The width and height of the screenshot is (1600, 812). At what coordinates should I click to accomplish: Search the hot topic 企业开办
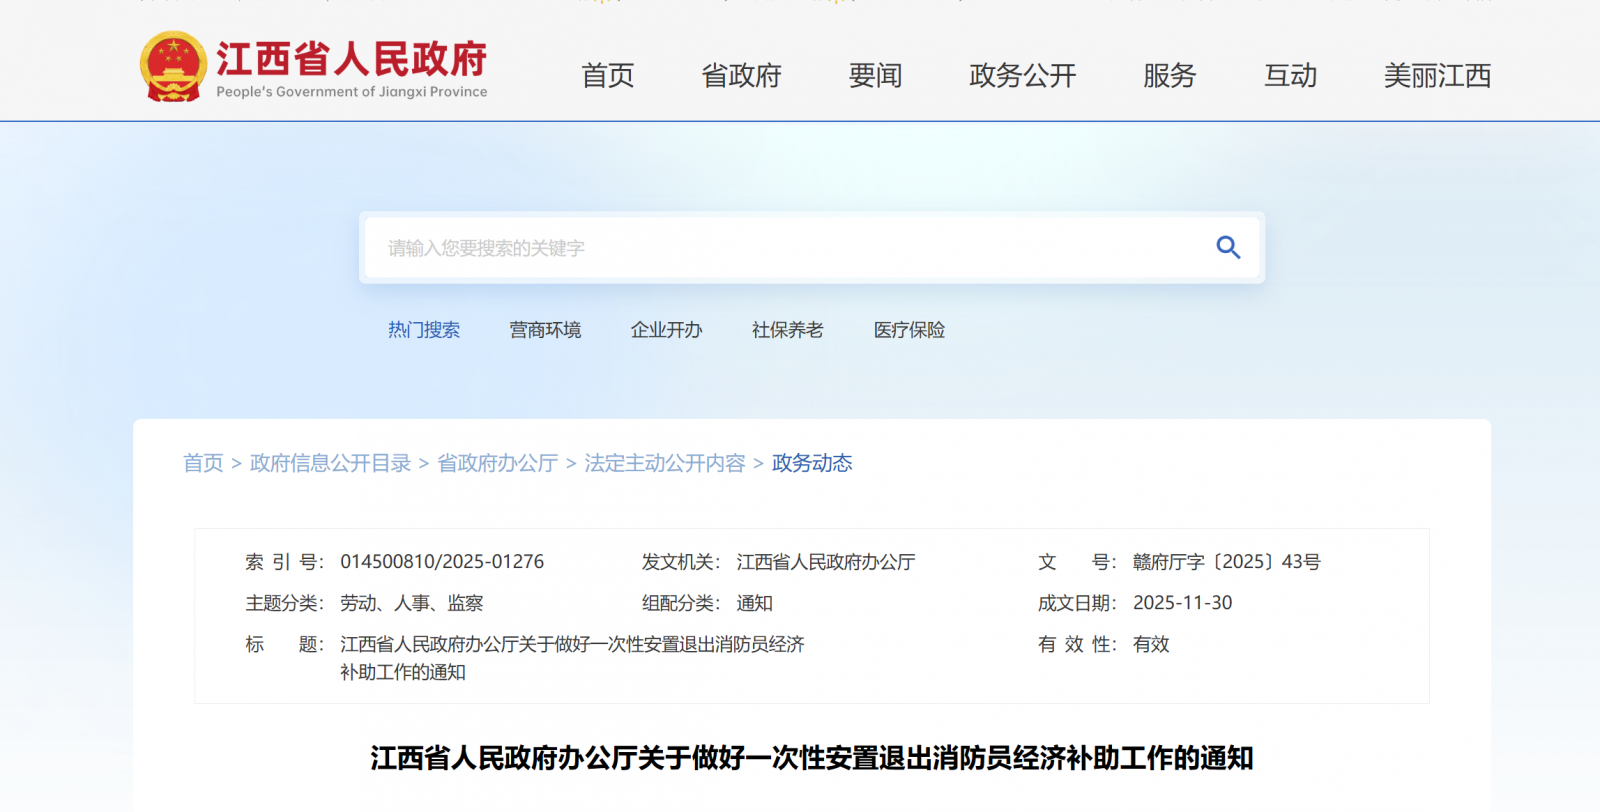(x=666, y=330)
